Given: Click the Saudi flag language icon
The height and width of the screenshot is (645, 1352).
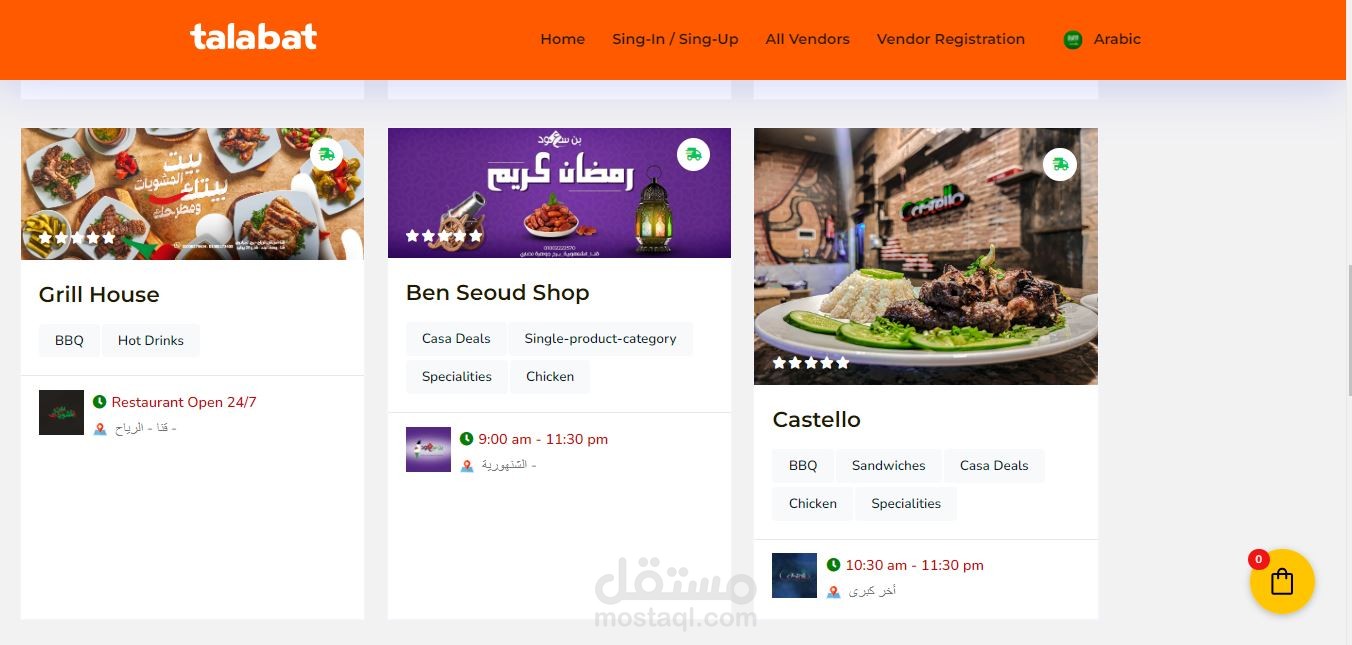Looking at the screenshot, I should tap(1073, 40).
